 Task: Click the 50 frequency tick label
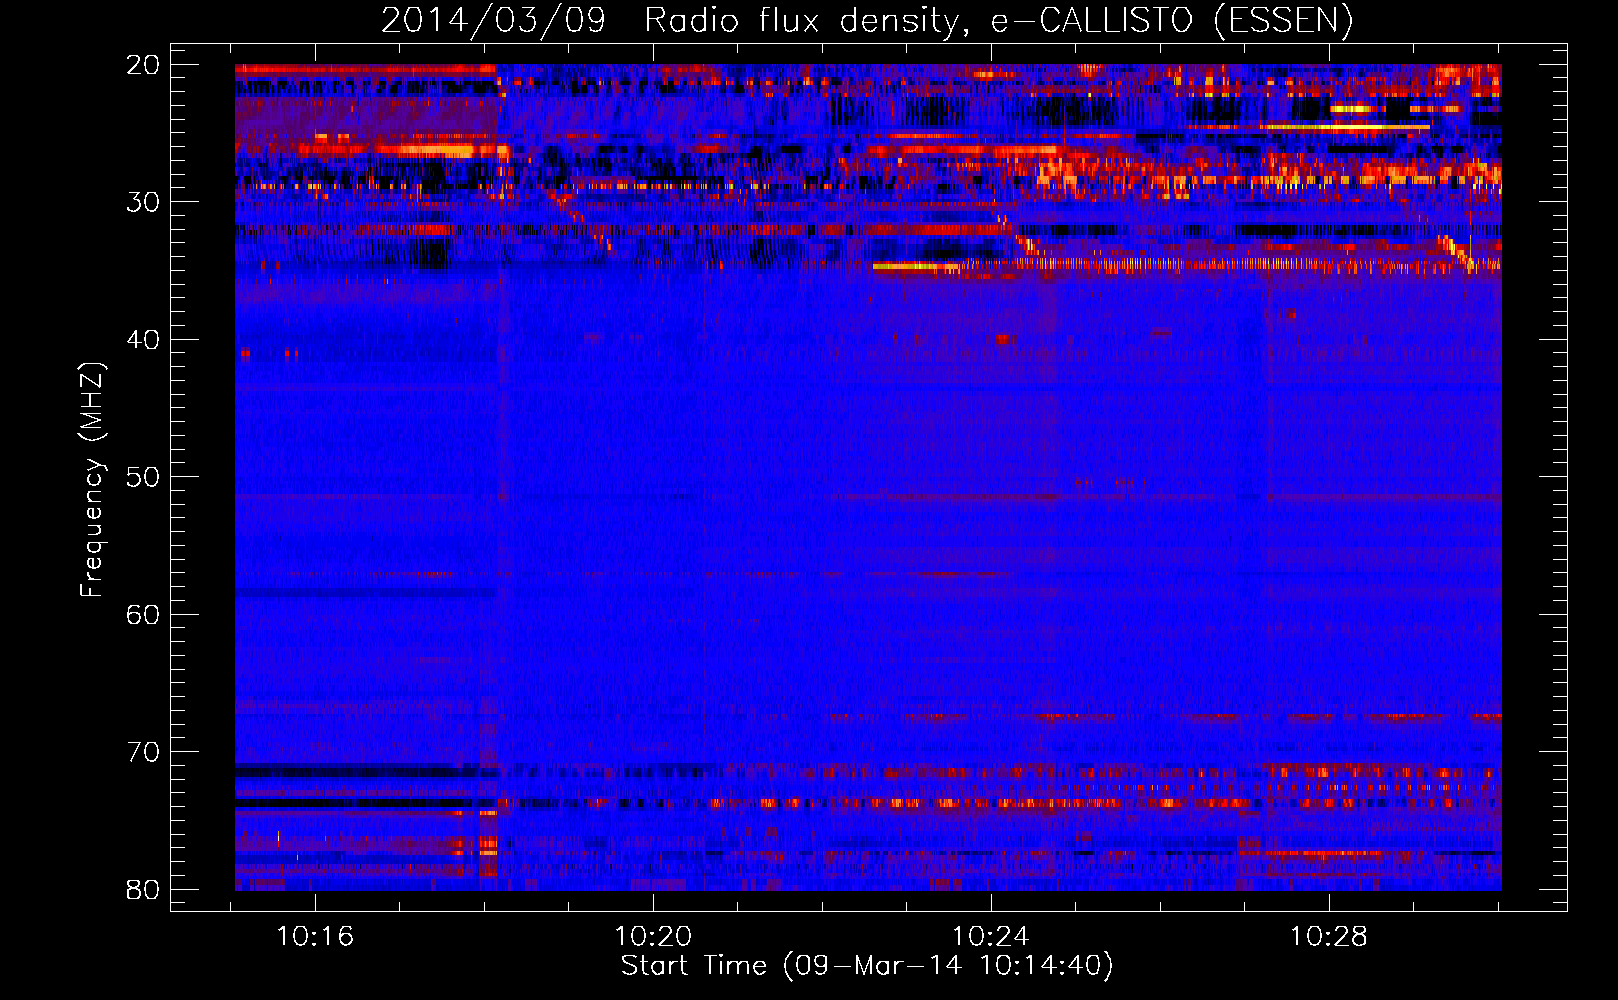tap(143, 477)
